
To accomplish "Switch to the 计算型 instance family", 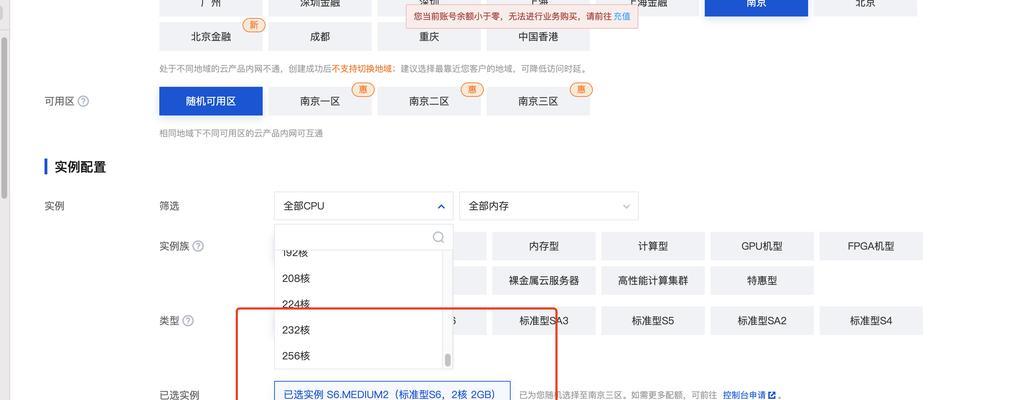I will click(653, 246).
